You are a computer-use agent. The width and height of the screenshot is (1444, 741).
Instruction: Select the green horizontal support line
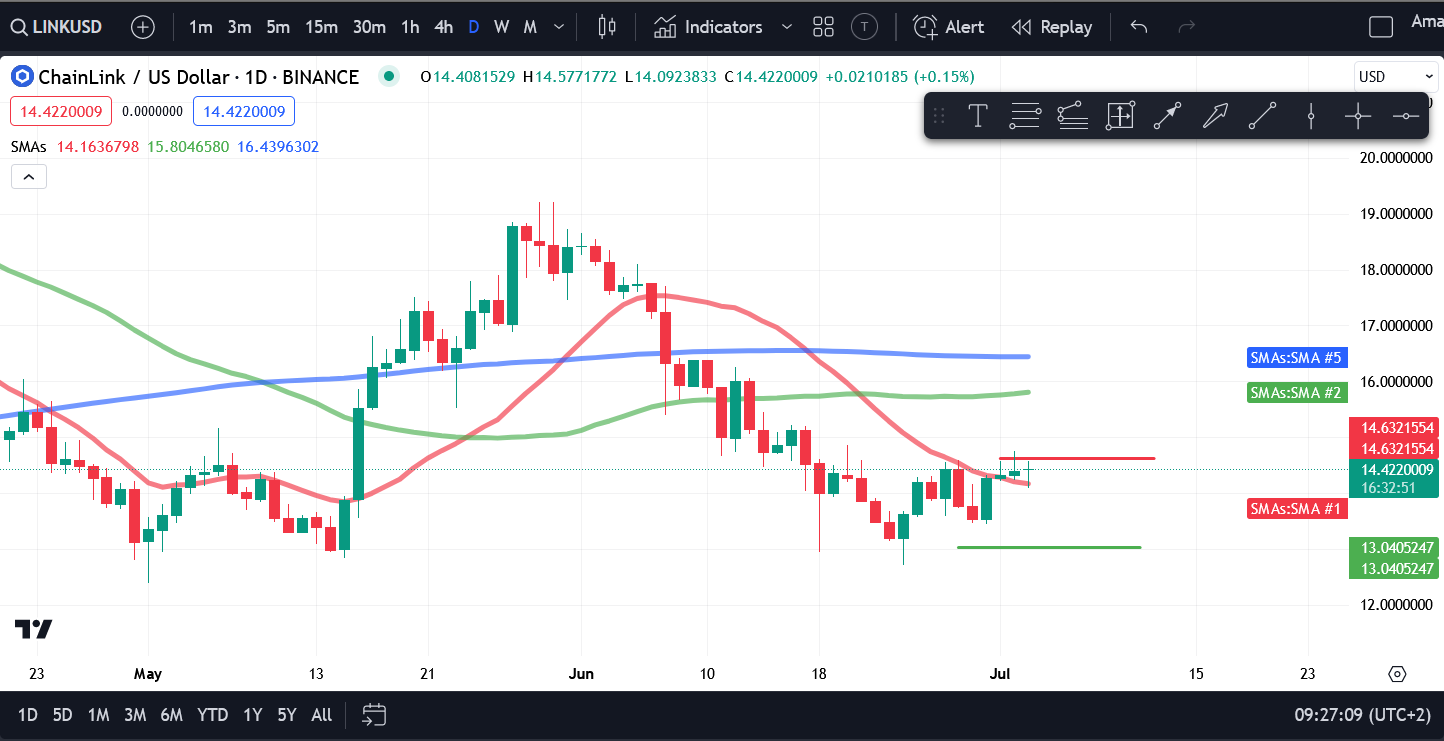coord(1049,547)
